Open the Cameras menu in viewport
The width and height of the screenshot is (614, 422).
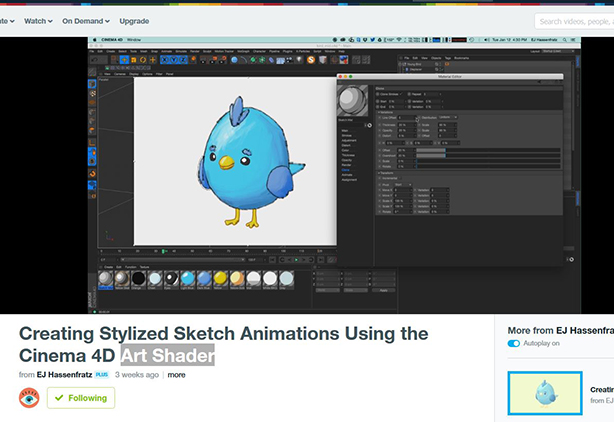pos(120,74)
